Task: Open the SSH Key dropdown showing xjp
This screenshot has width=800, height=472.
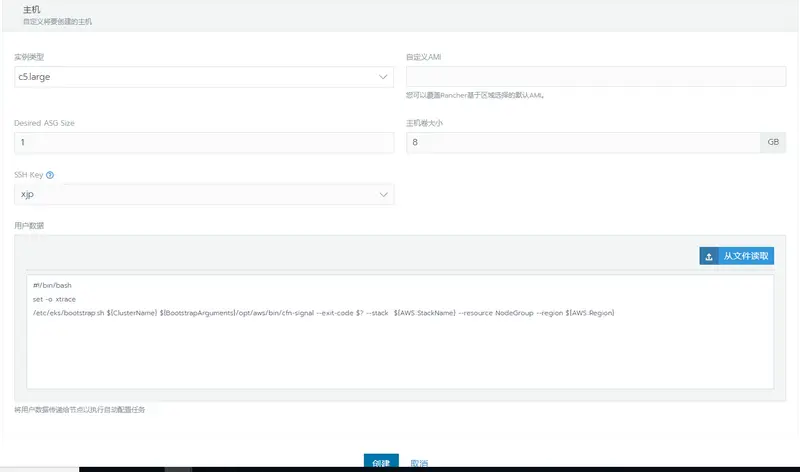Action: (204, 194)
